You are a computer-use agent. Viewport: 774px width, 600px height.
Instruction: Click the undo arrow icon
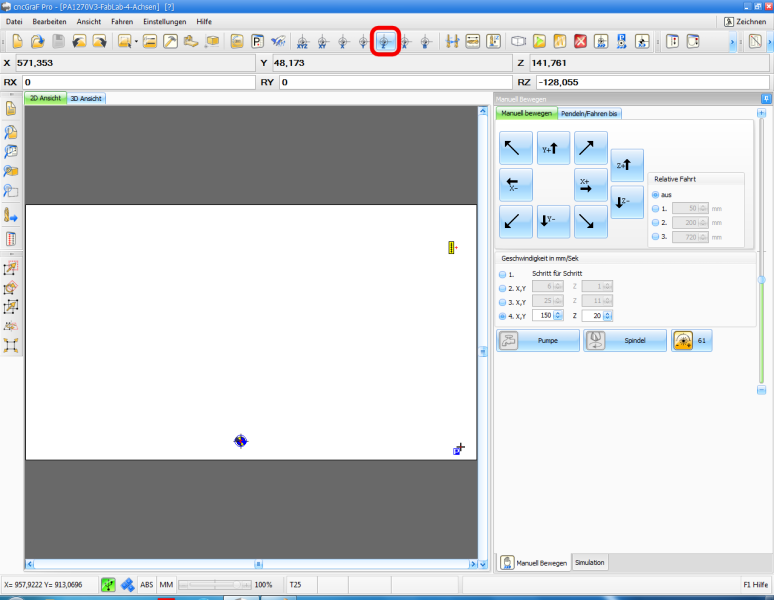tap(79, 41)
